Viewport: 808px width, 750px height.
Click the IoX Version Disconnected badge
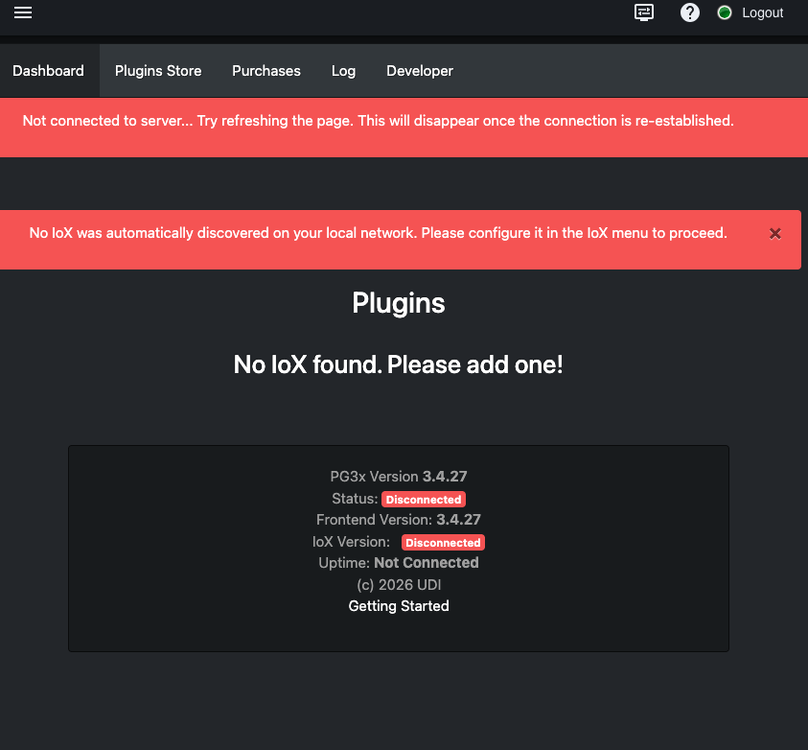click(x=443, y=542)
